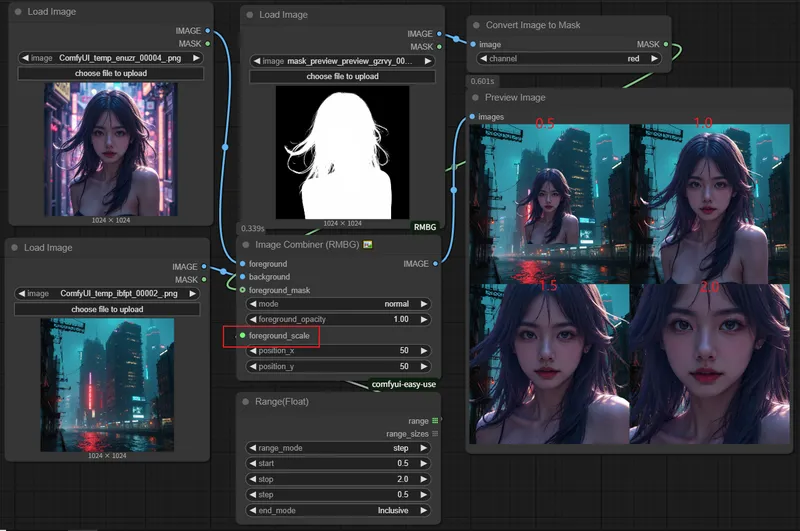Open the range_mode dropdown set to step
800x531 pixels.
click(x=338, y=449)
